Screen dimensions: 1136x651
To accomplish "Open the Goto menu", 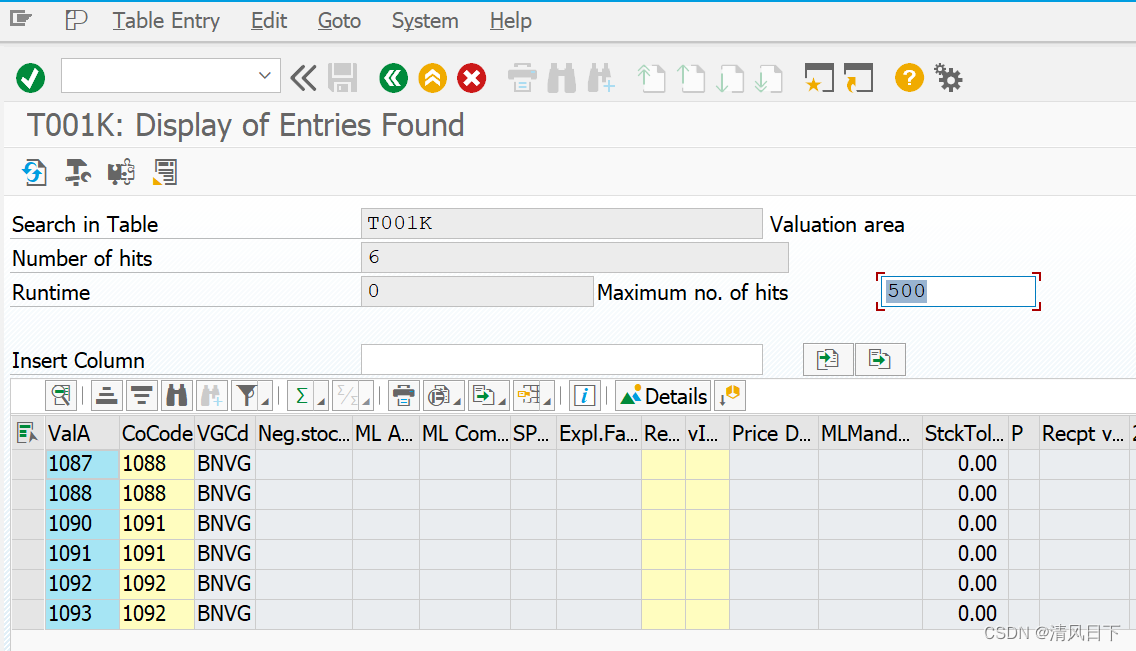I will tap(339, 21).
